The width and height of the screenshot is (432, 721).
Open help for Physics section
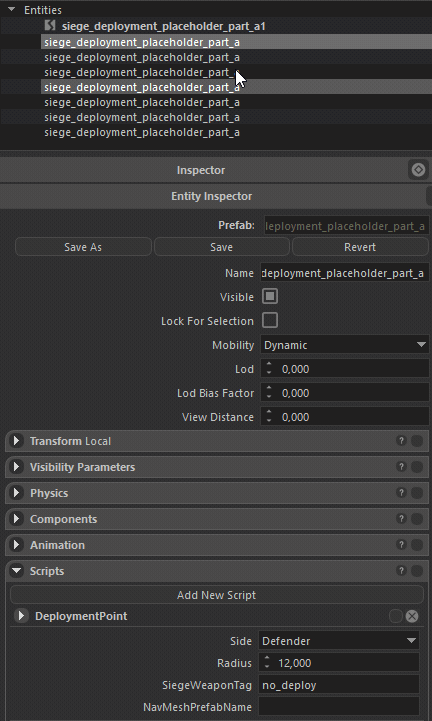pyautogui.click(x=401, y=492)
